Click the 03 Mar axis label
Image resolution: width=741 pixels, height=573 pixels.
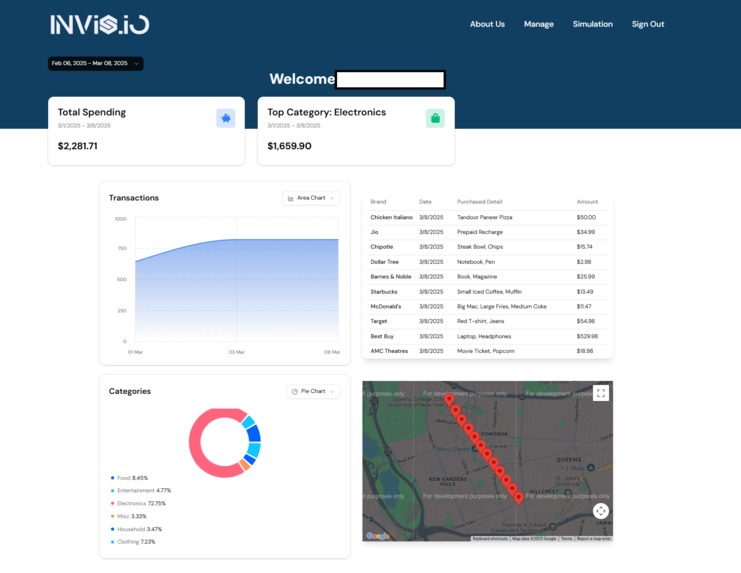coord(237,352)
